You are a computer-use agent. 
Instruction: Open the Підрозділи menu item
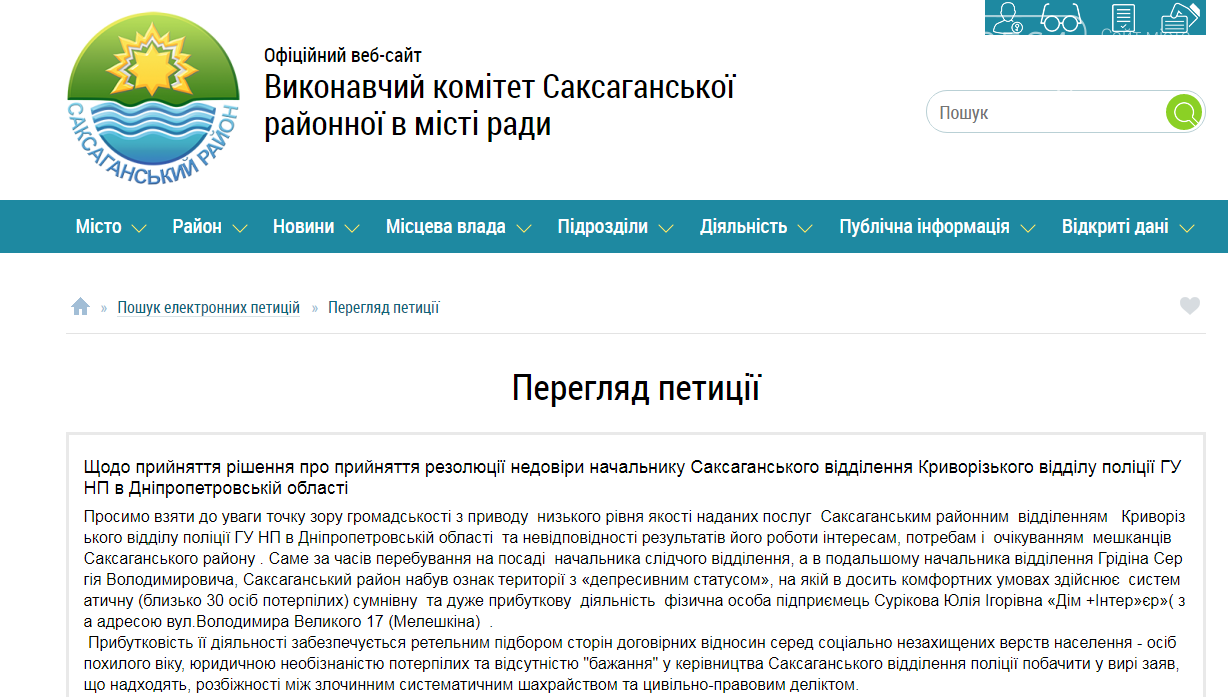(603, 227)
